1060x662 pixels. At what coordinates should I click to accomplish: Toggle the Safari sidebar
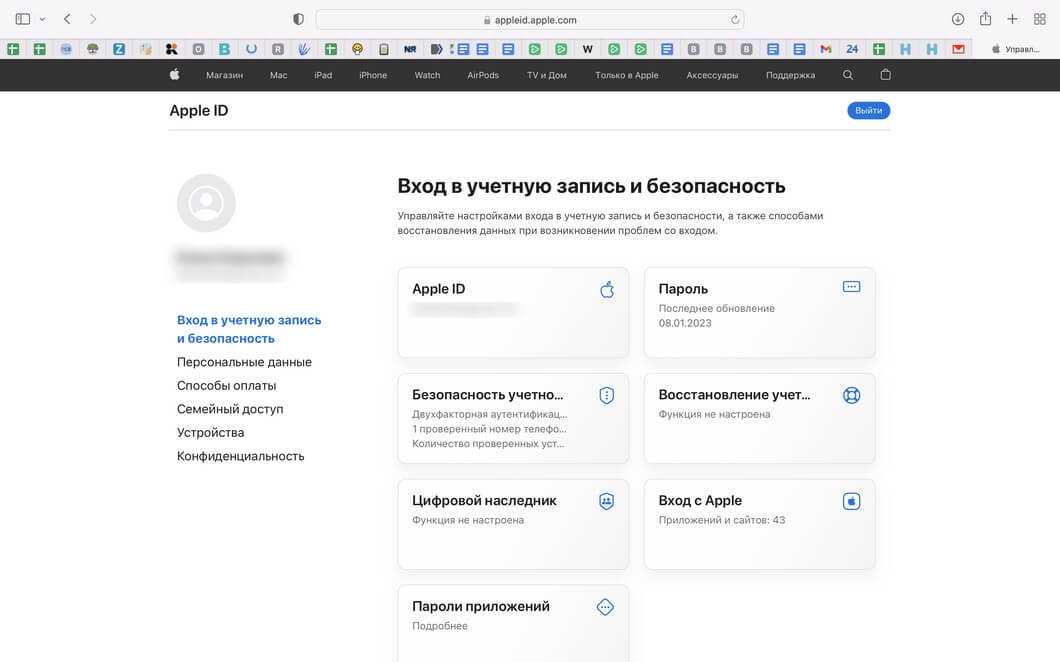[x=23, y=19]
